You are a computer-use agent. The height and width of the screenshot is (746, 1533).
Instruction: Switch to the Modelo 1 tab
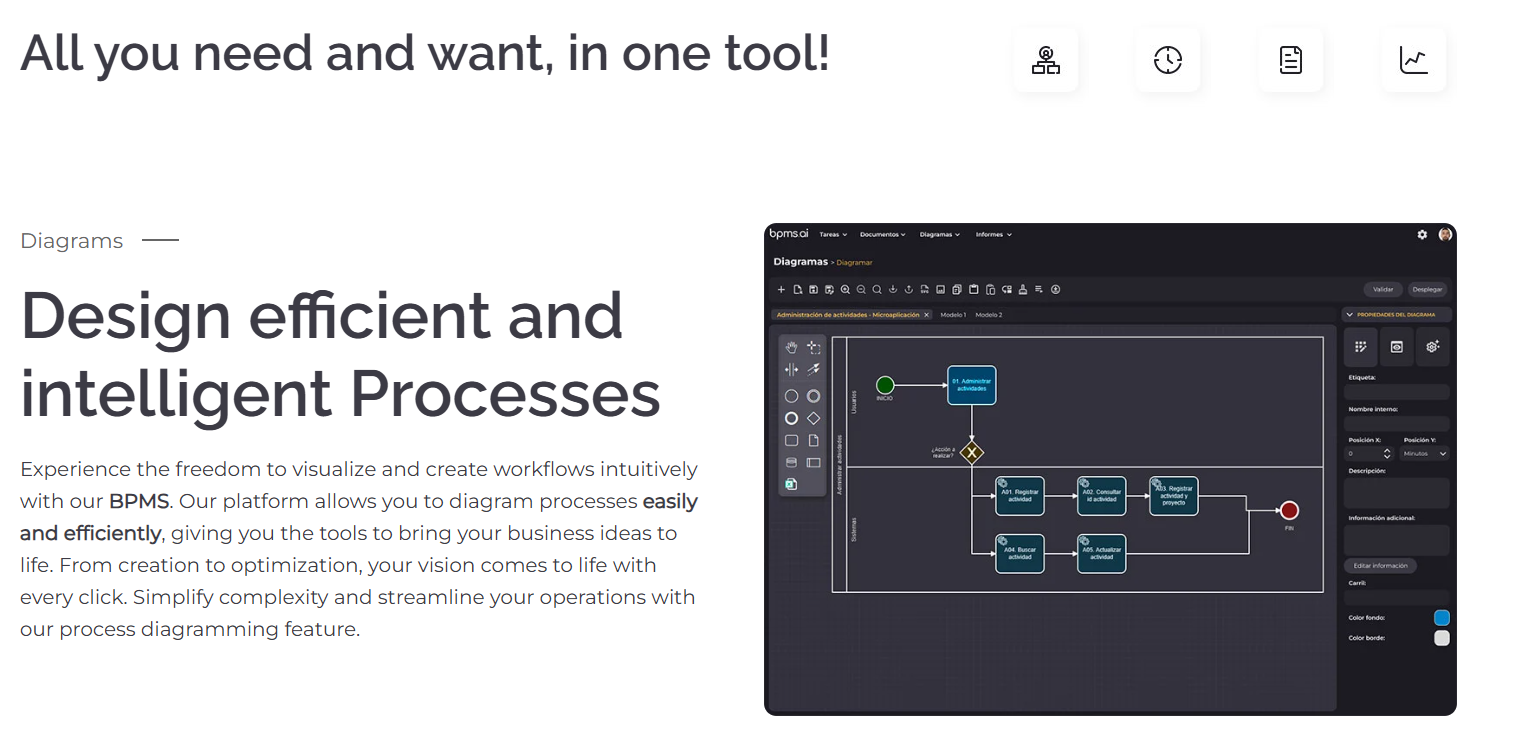953,315
